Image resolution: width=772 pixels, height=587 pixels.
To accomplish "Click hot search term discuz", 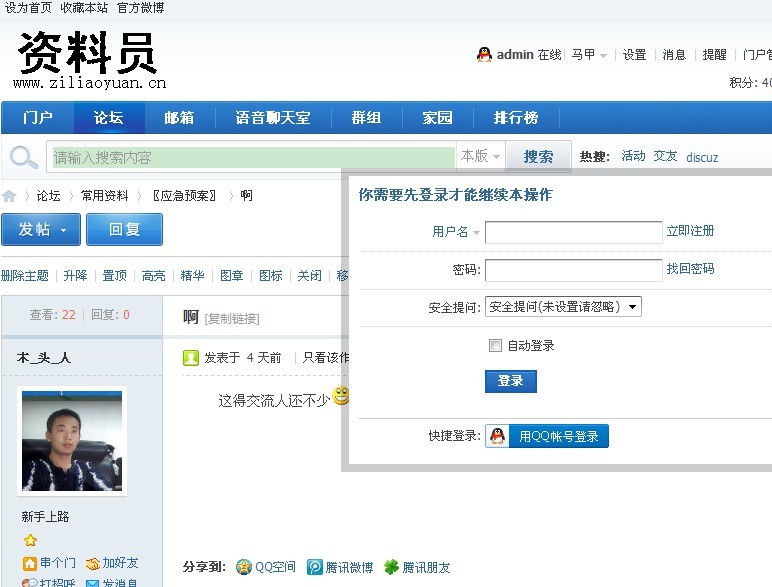I will point(702,158).
